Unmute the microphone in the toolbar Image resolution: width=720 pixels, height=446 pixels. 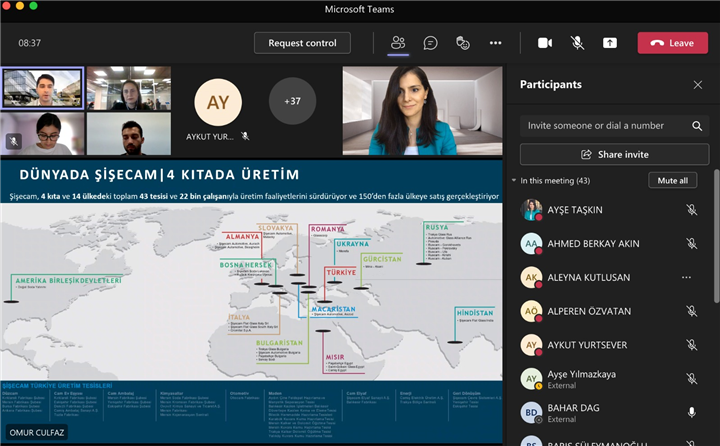coord(577,43)
